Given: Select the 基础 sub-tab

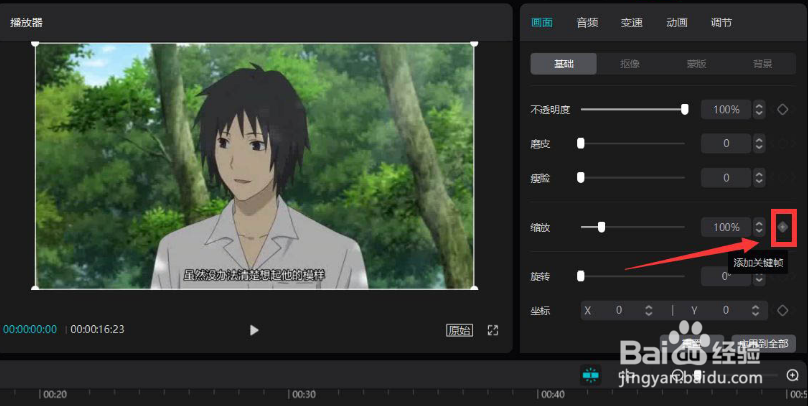Looking at the screenshot, I should 564,64.
